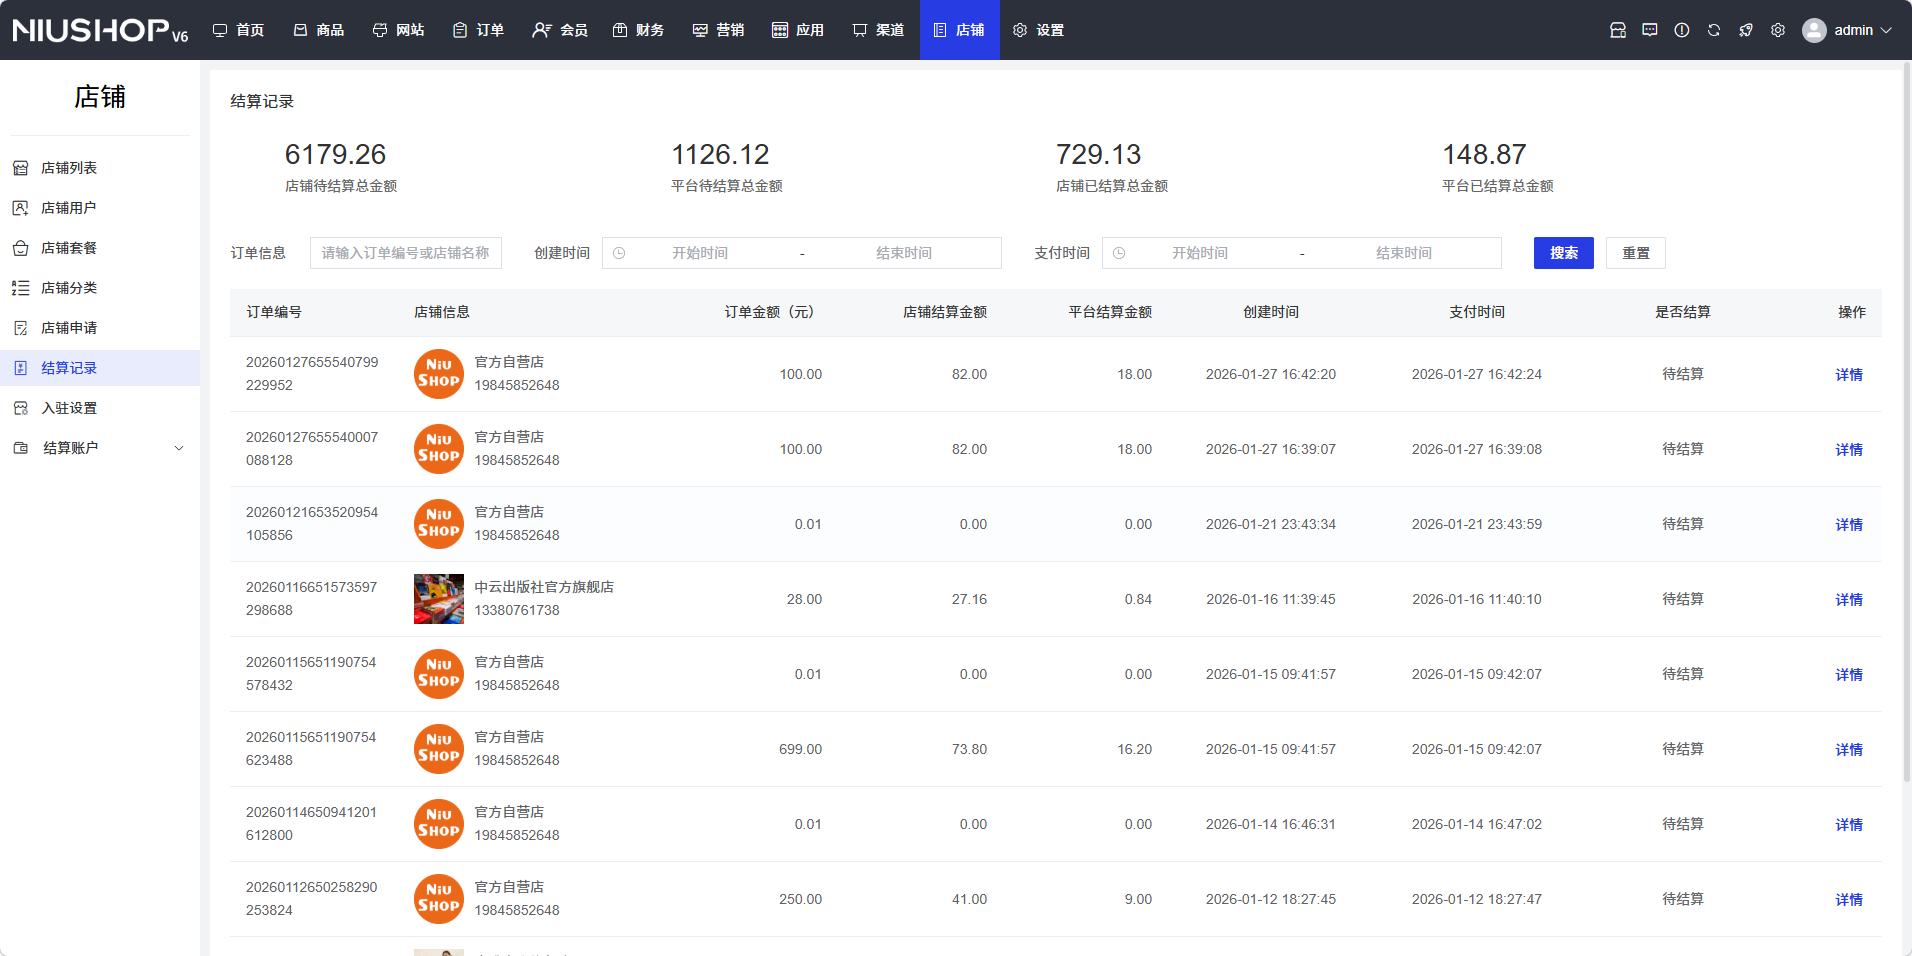Click the blue 搜索 button
The image size is (1912, 956).
1563,253
